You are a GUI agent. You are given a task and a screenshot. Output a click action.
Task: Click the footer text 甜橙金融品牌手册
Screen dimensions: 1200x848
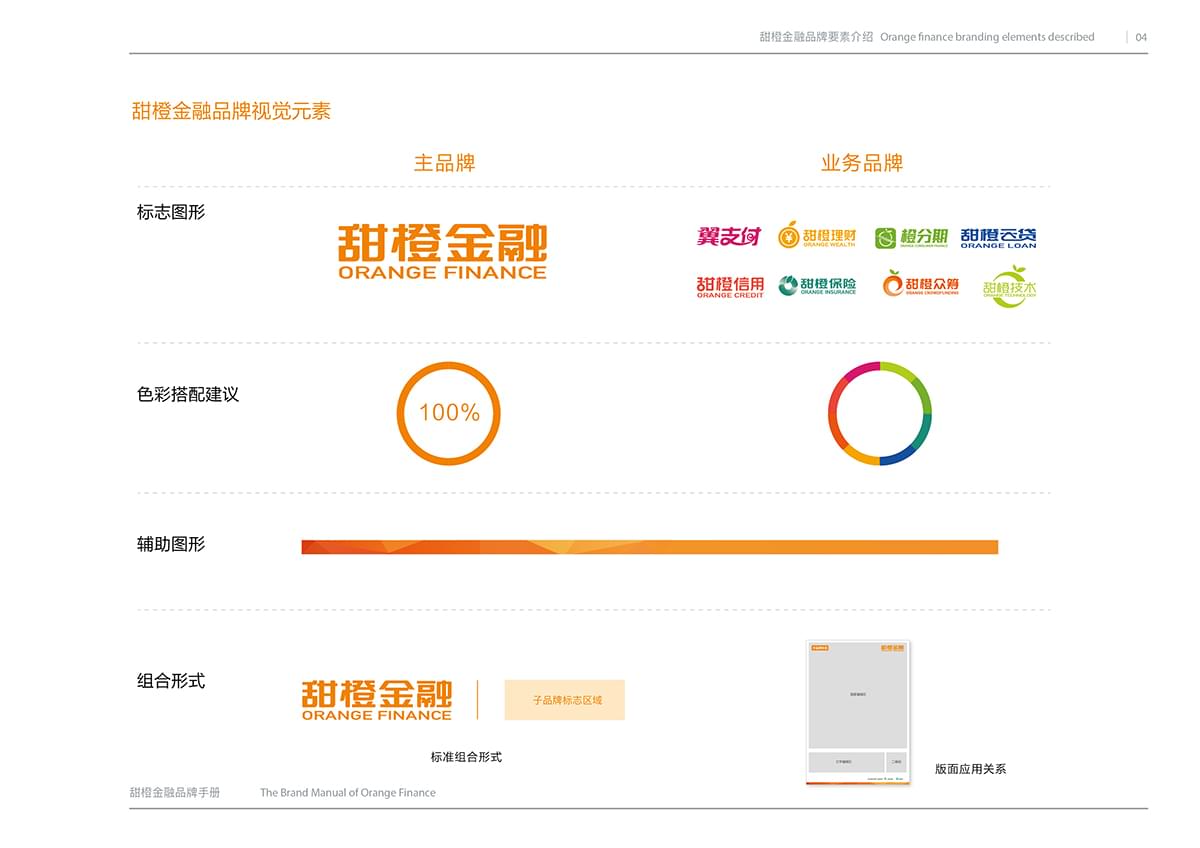tap(175, 792)
